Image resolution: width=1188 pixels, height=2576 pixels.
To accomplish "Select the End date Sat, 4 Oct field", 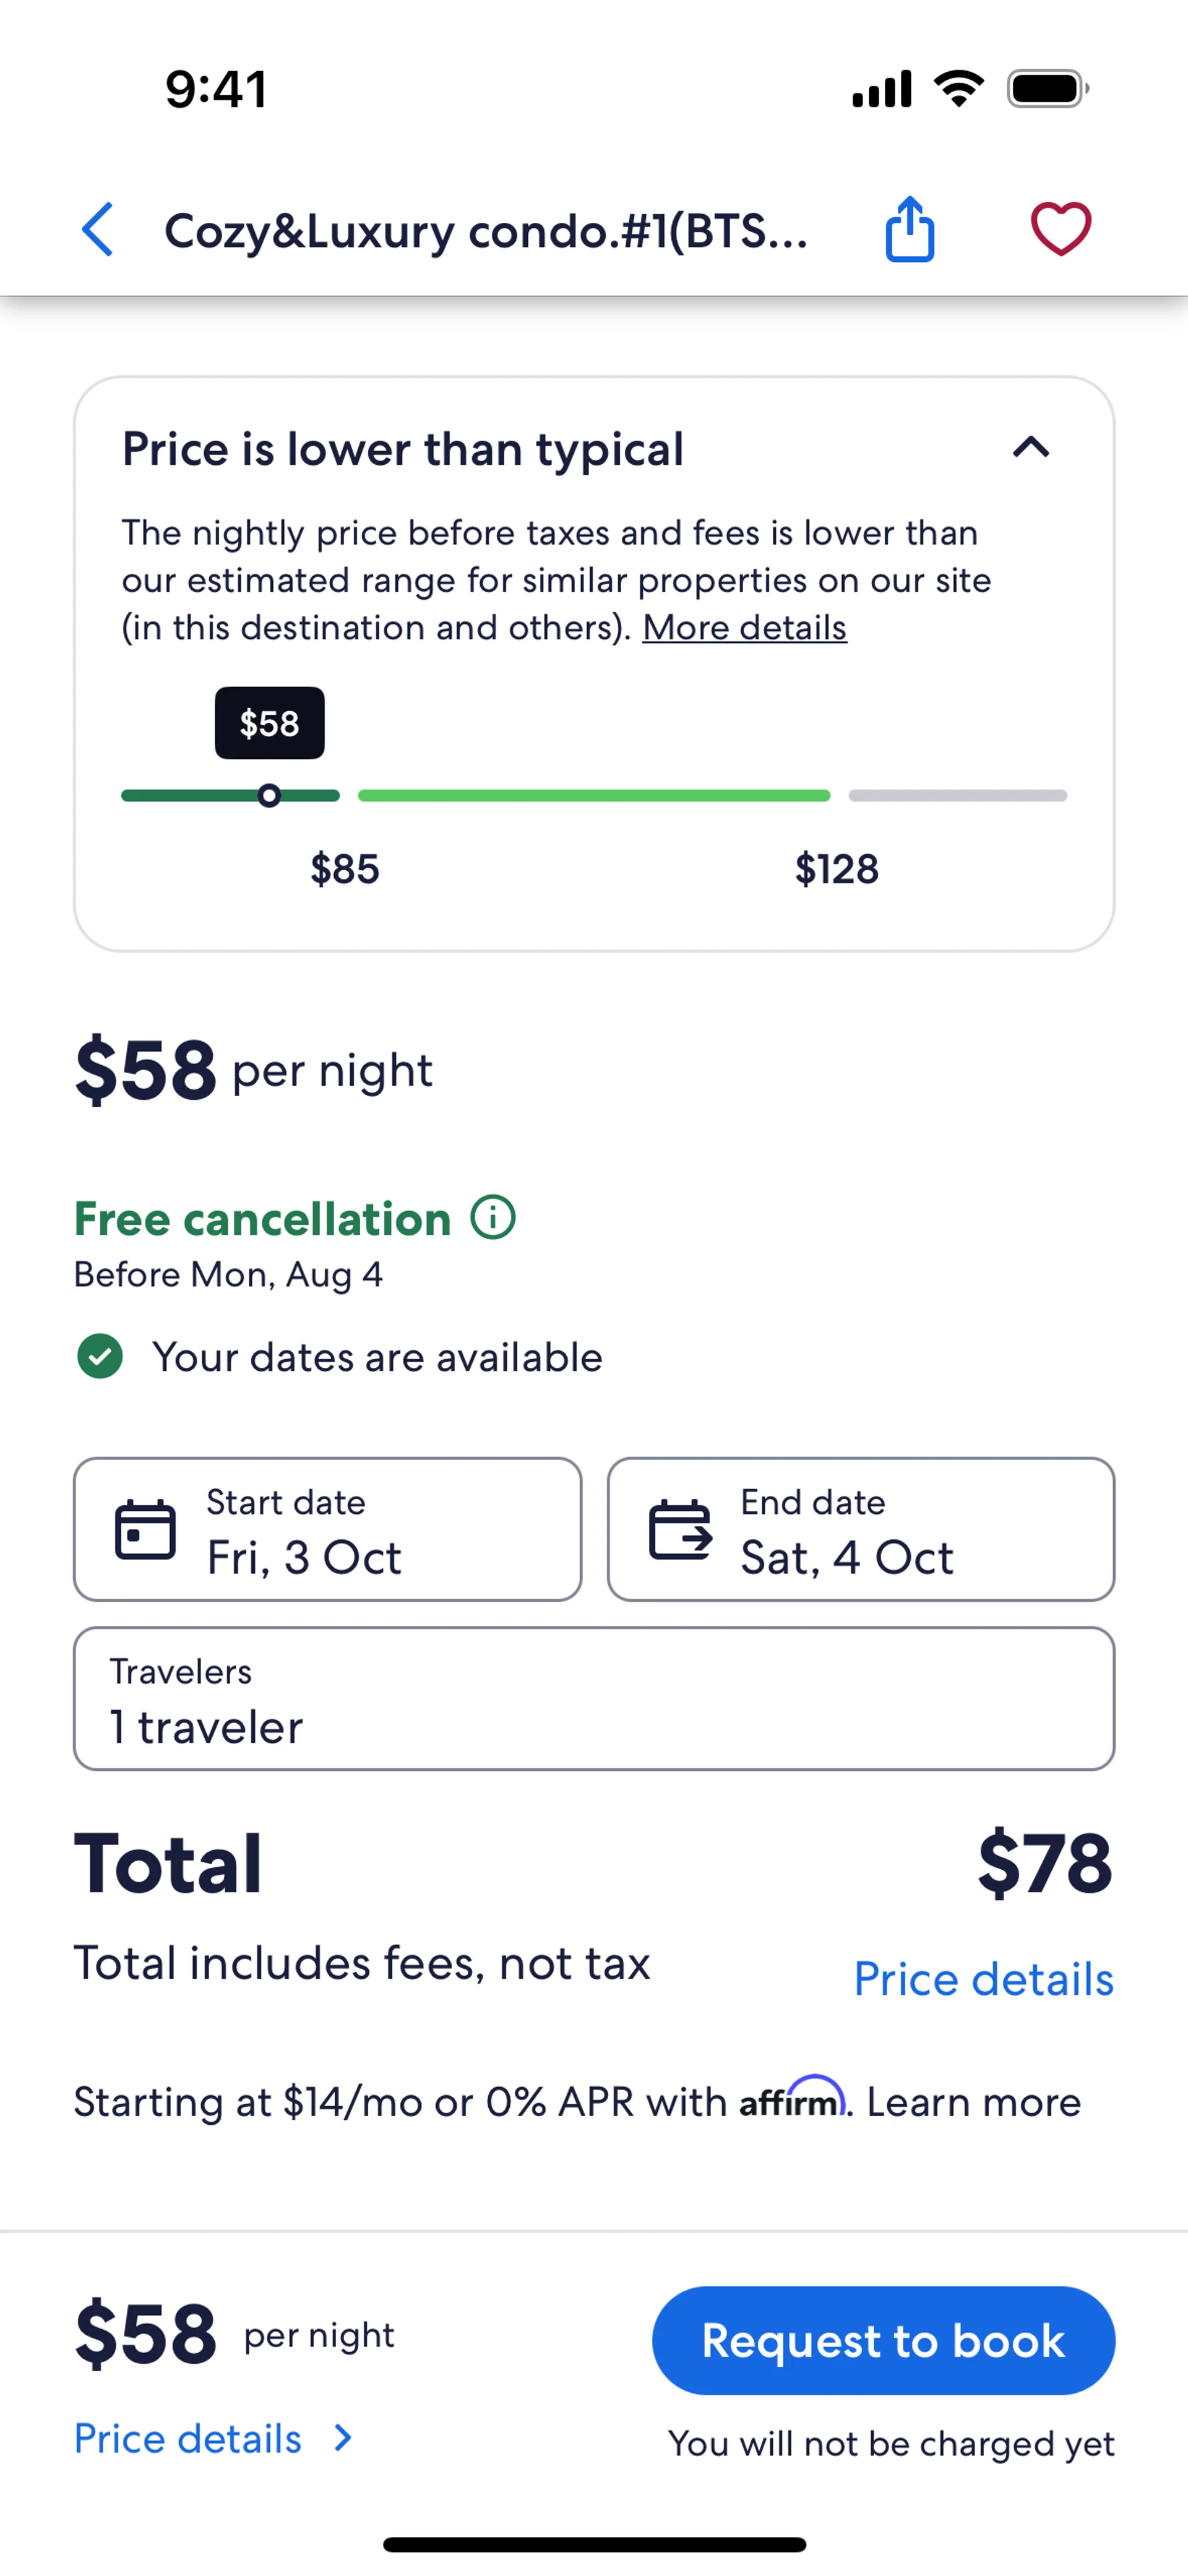I will [x=860, y=1530].
